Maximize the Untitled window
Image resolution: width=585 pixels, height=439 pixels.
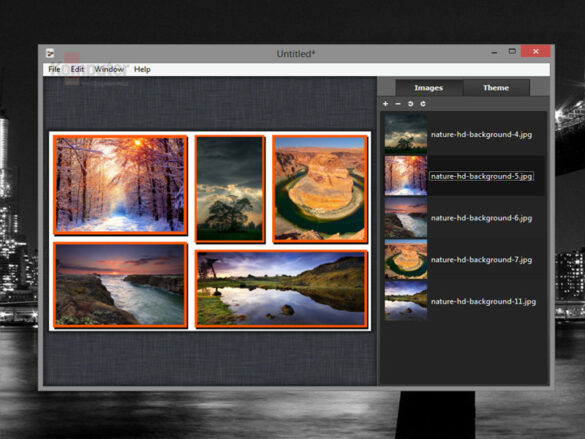pyautogui.click(x=512, y=51)
